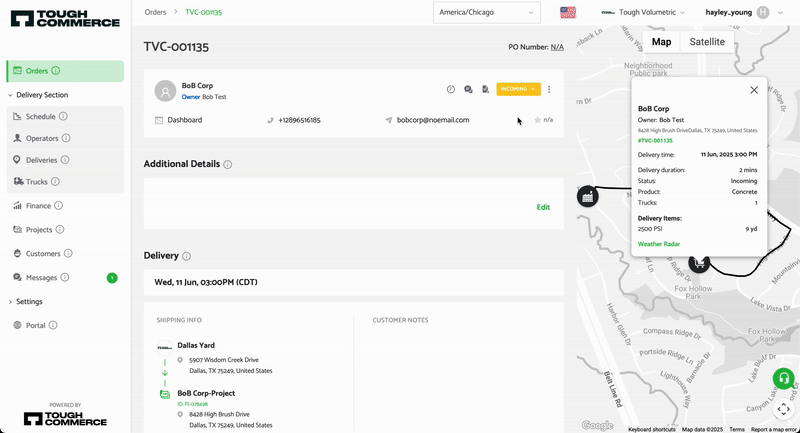Open the three-dot order options menu
The width and height of the screenshot is (800, 433).
point(549,89)
